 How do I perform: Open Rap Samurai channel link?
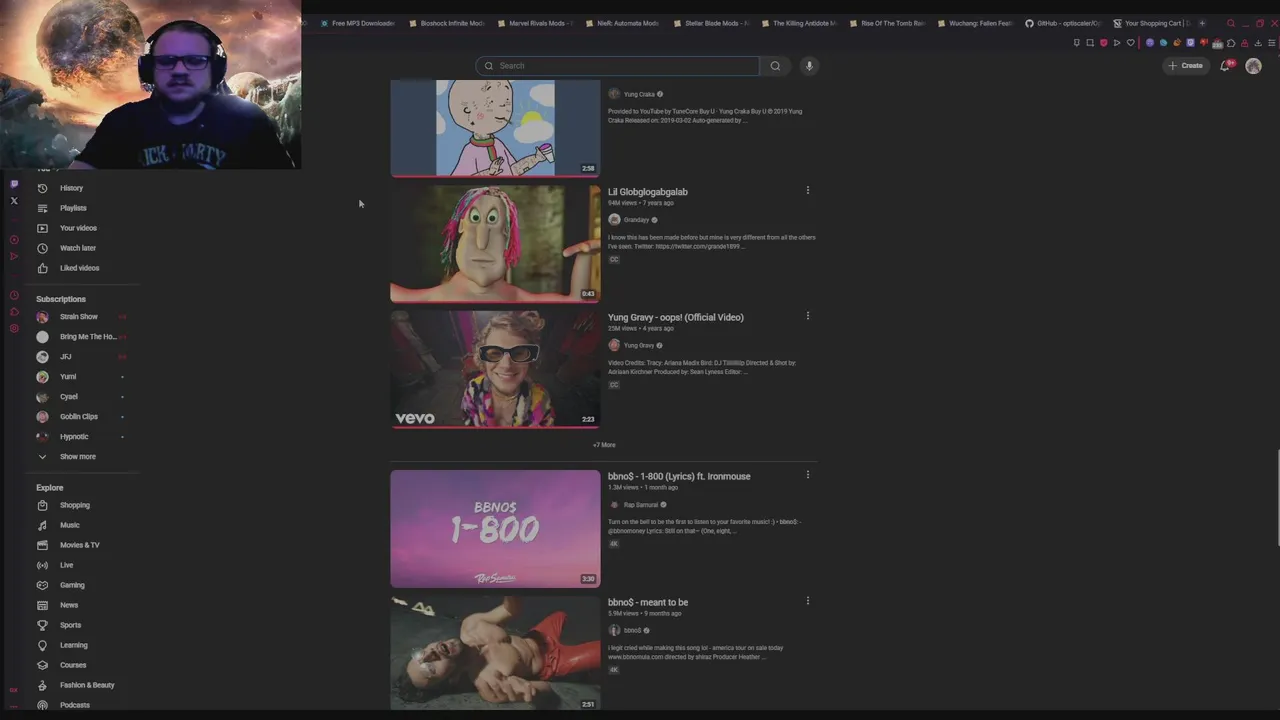641,505
